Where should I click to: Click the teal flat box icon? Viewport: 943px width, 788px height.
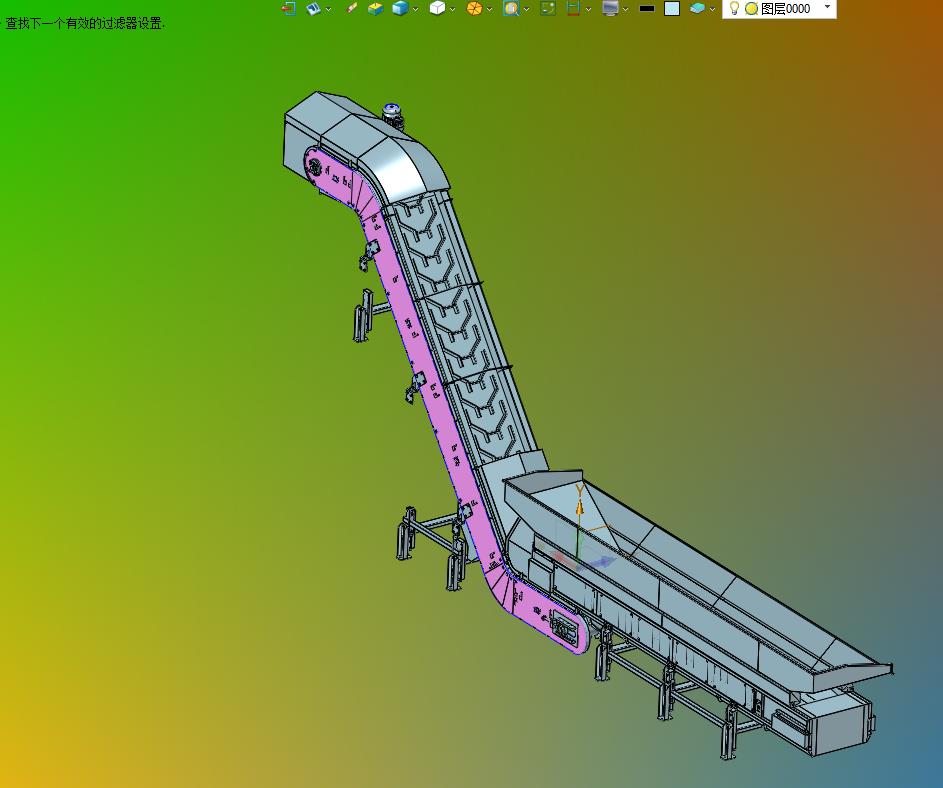point(697,8)
